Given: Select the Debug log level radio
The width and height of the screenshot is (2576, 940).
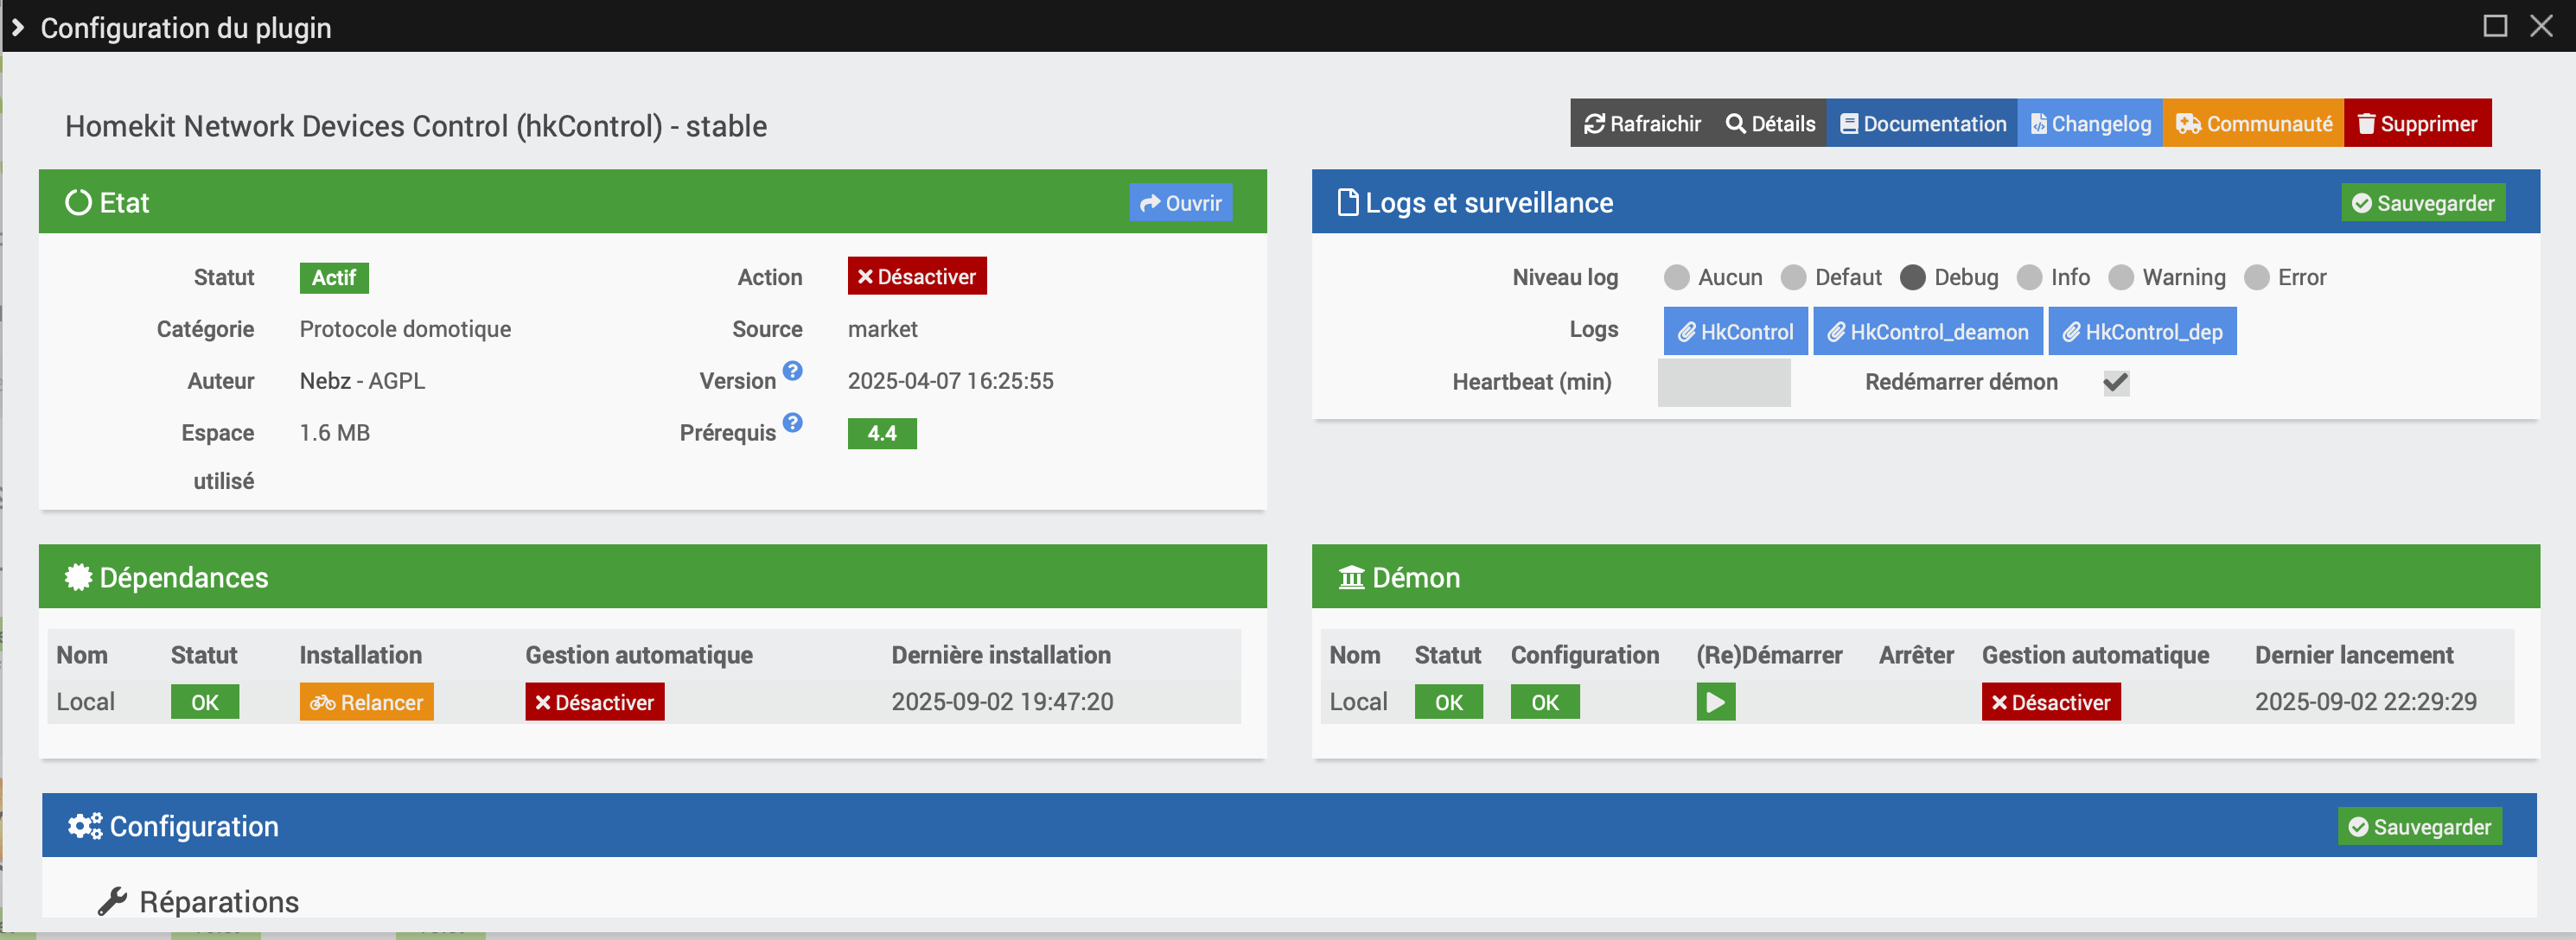Looking at the screenshot, I should pyautogui.click(x=1912, y=277).
